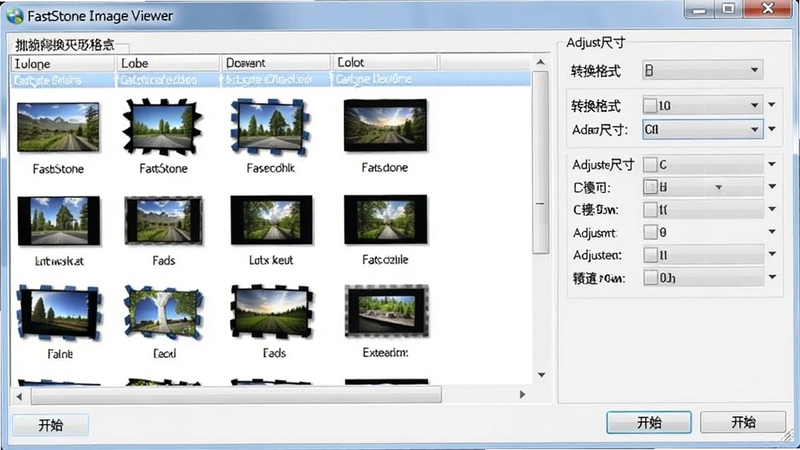Select the Facxl tree thumbnail
This screenshot has height=450, width=800.
click(164, 313)
